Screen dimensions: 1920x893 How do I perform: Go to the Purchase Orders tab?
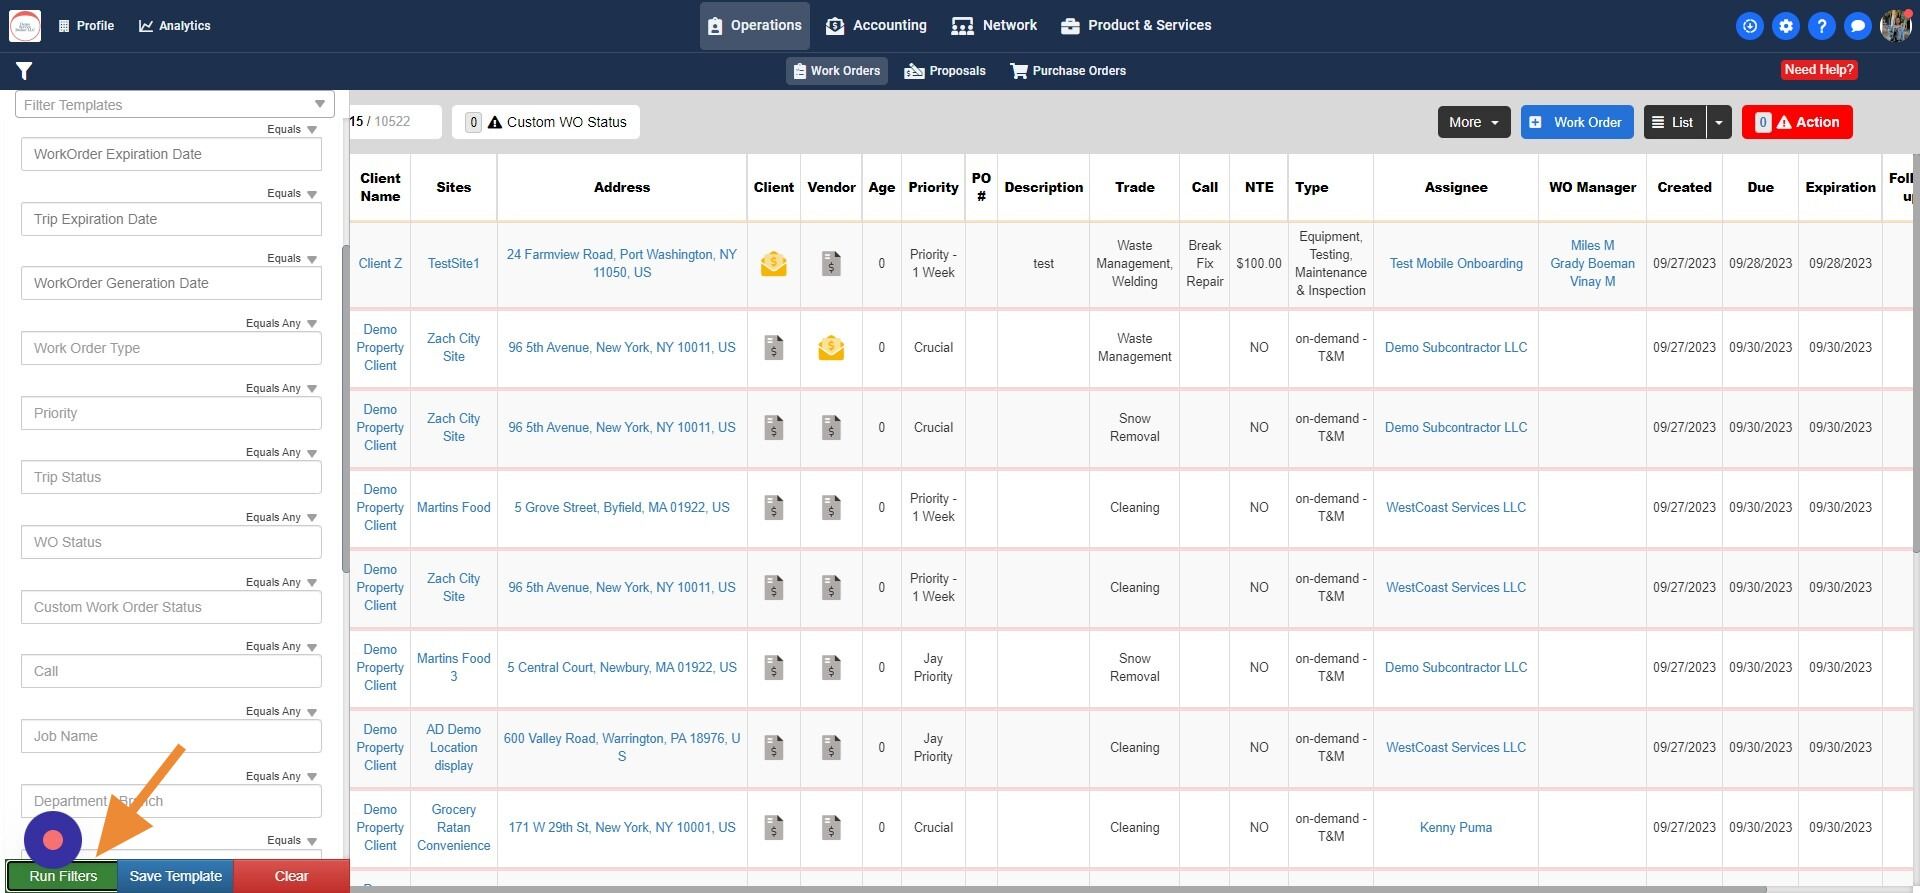(1068, 71)
